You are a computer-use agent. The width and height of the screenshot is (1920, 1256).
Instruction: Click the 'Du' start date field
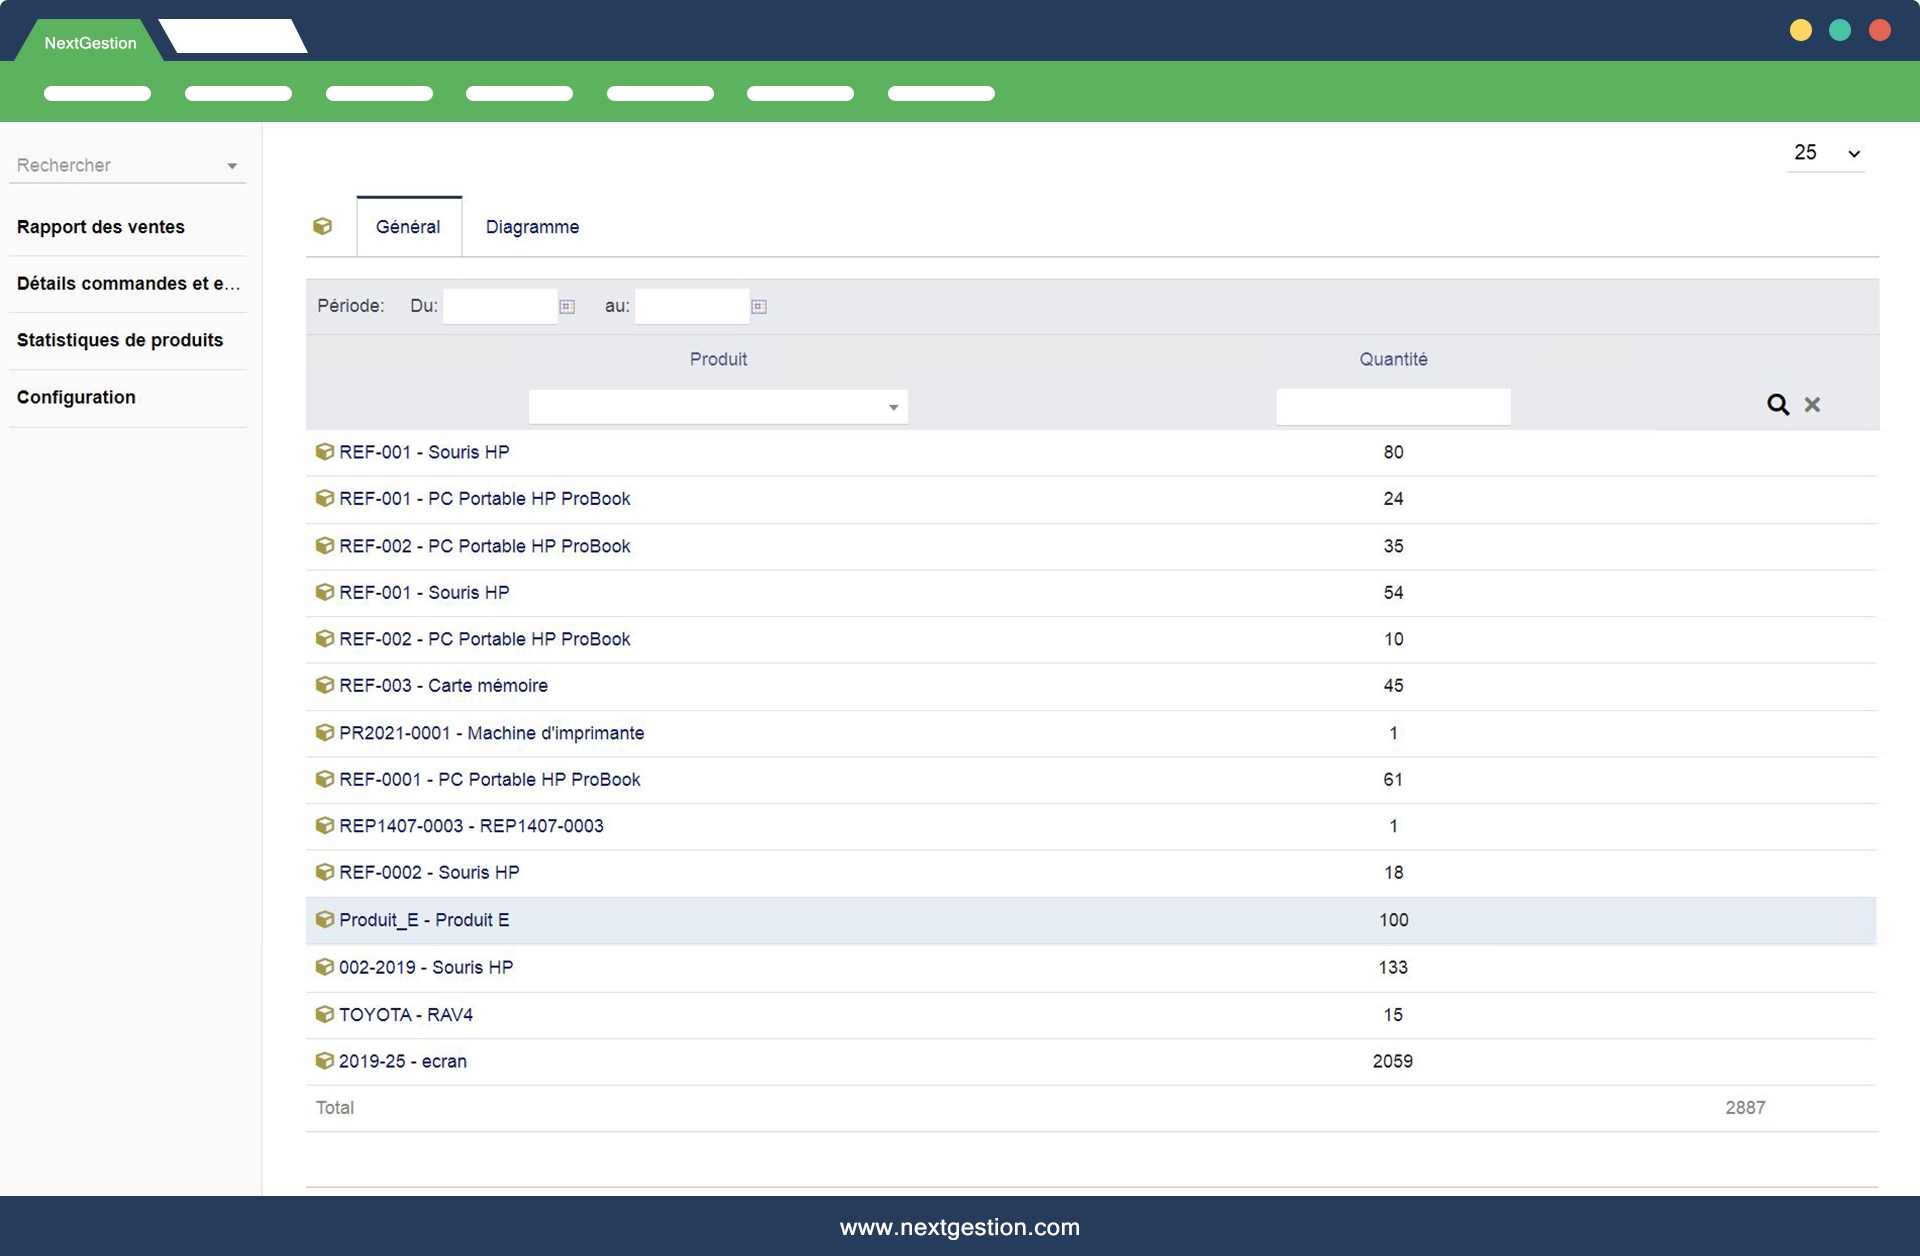point(499,306)
